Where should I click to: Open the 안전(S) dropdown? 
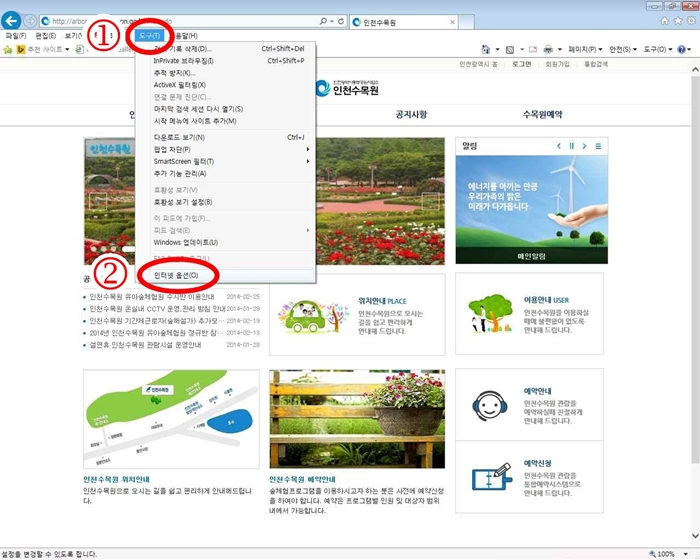tap(623, 49)
